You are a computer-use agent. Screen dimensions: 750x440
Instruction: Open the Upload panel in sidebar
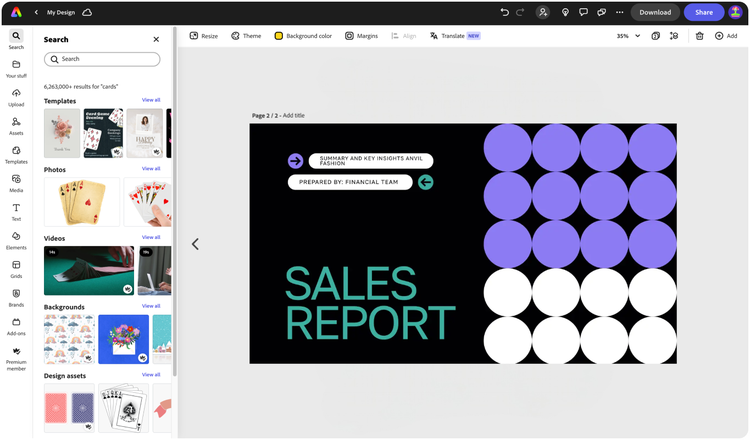tap(16, 98)
